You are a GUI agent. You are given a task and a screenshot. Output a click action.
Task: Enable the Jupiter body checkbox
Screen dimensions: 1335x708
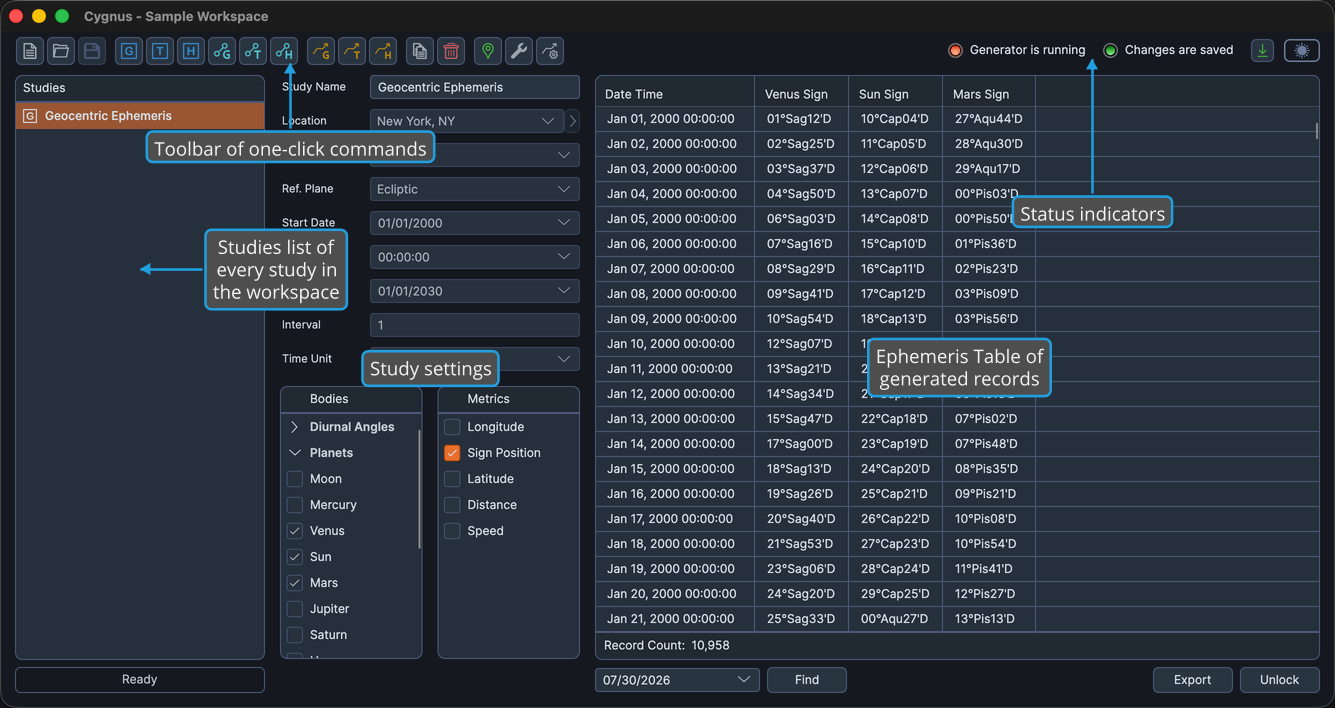pos(295,609)
